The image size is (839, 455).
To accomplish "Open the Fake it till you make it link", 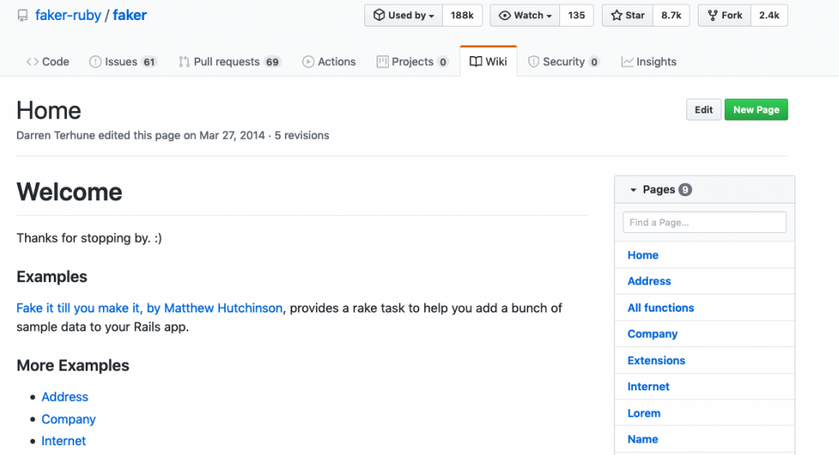I will click(149, 308).
